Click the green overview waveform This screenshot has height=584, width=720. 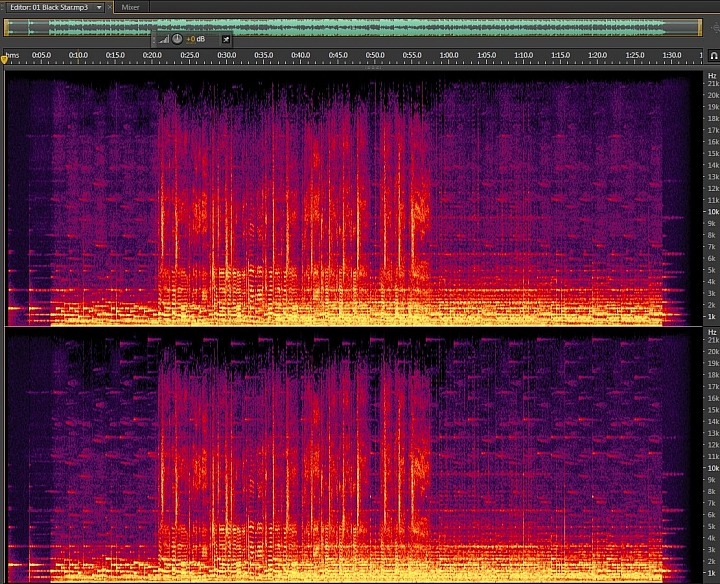353,28
